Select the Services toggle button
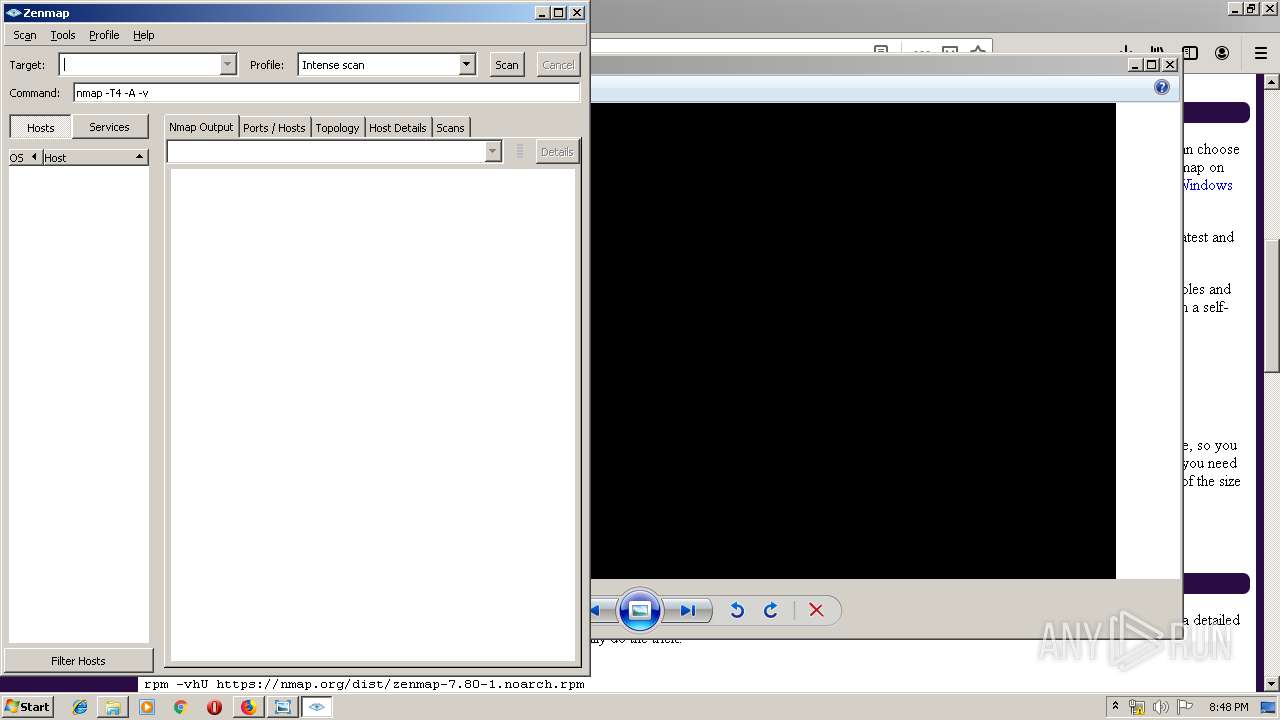The image size is (1280, 720). click(x=109, y=127)
